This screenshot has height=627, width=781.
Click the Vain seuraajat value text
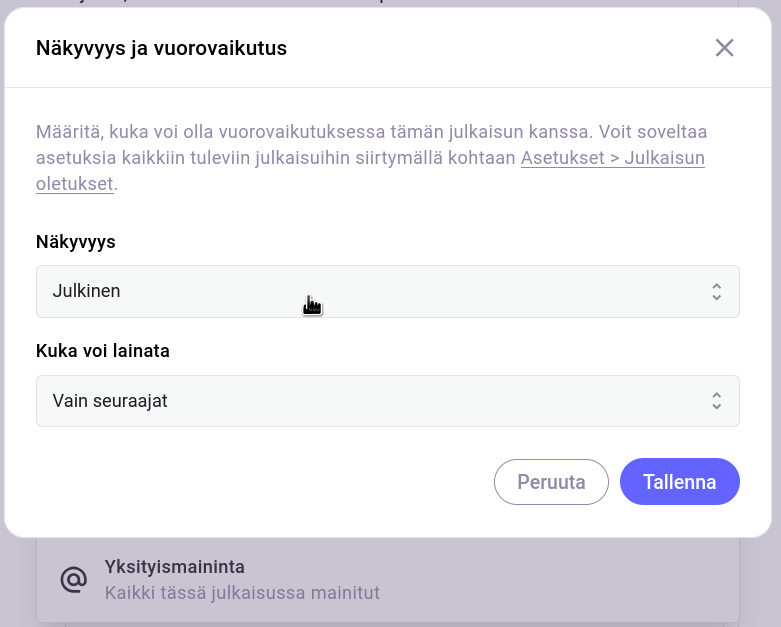pos(110,401)
